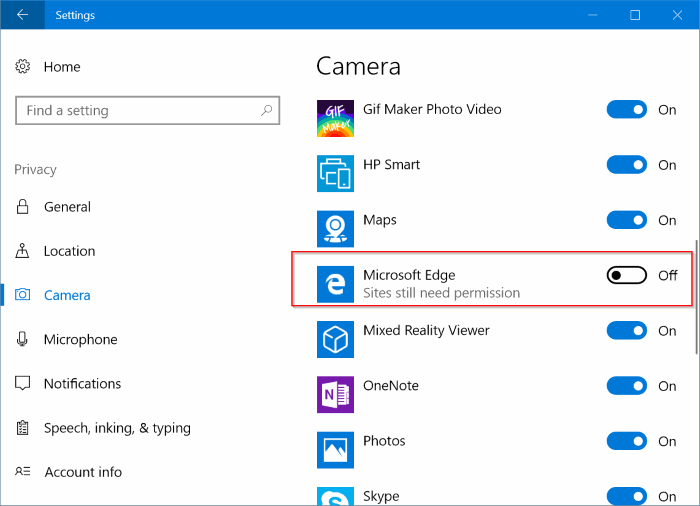This screenshot has height=506, width=700.
Task: Click the Microsoft Edge app icon
Action: [x=335, y=284]
